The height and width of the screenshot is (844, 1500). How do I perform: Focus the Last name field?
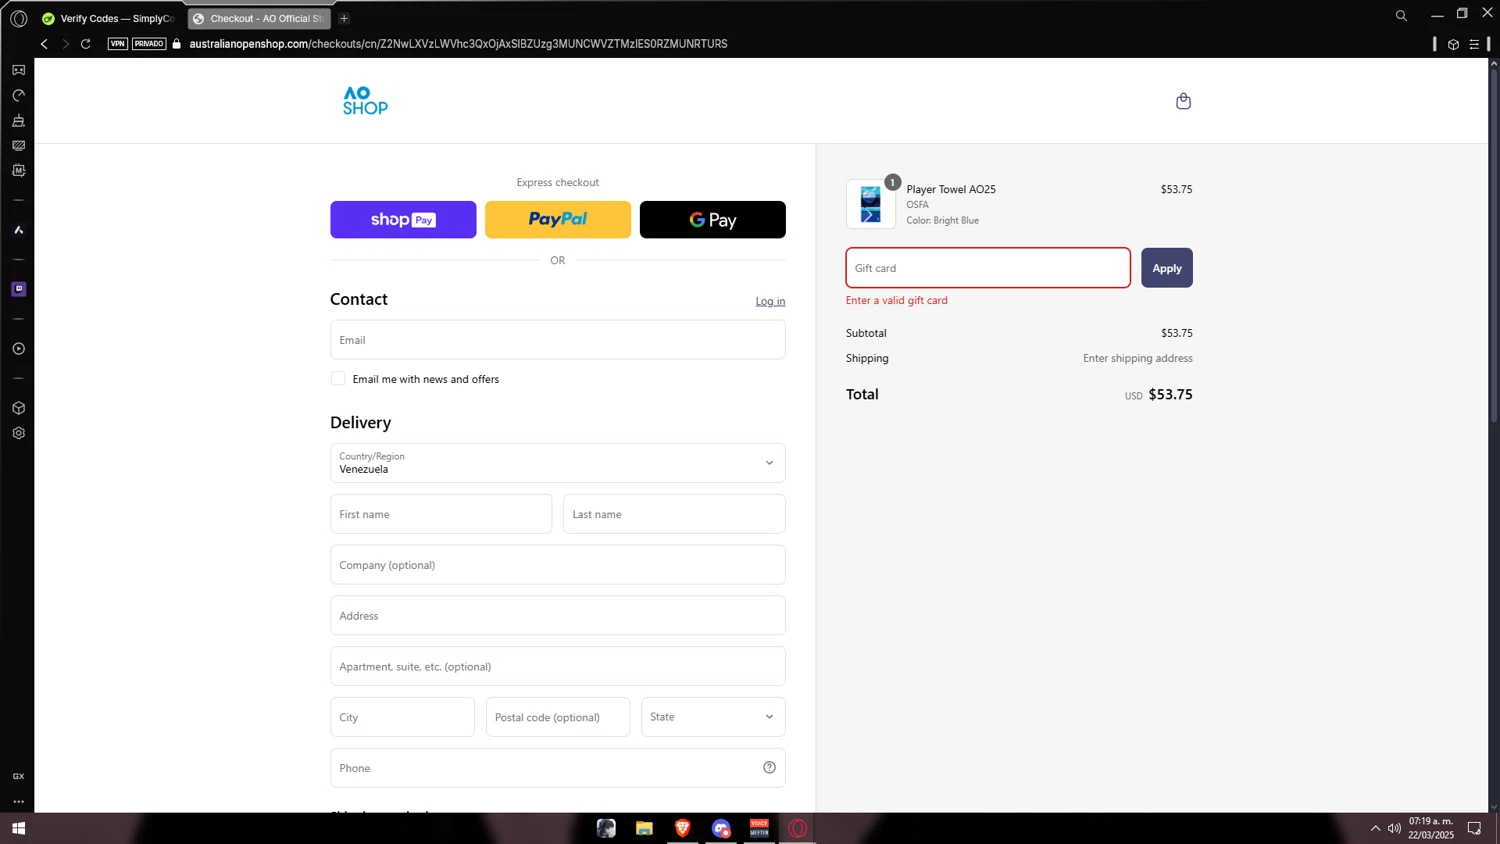coord(674,514)
